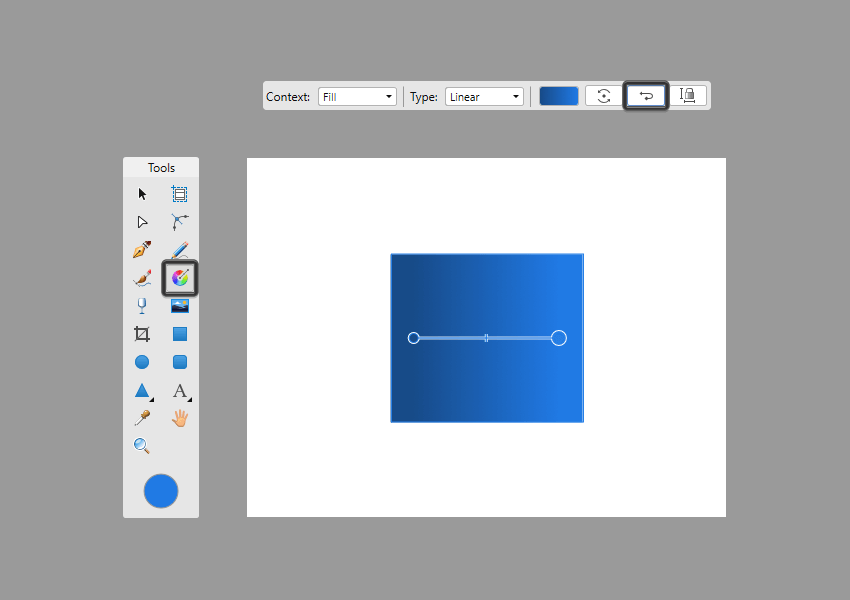Open the blue gradient swatch in toolbar
850x600 pixels.
tap(559, 96)
